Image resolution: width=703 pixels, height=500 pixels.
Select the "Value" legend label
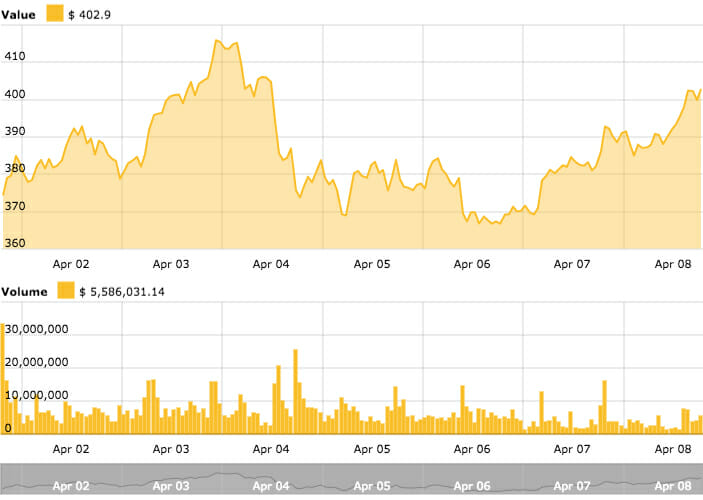(x=21, y=14)
